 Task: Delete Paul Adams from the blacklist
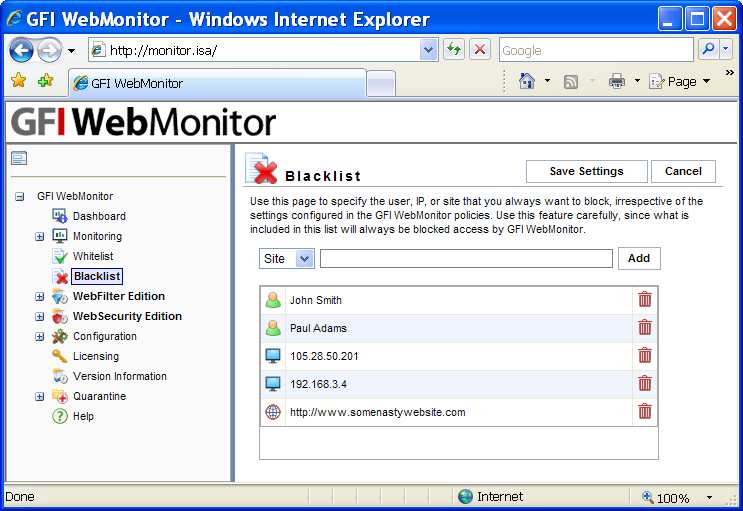(644, 328)
